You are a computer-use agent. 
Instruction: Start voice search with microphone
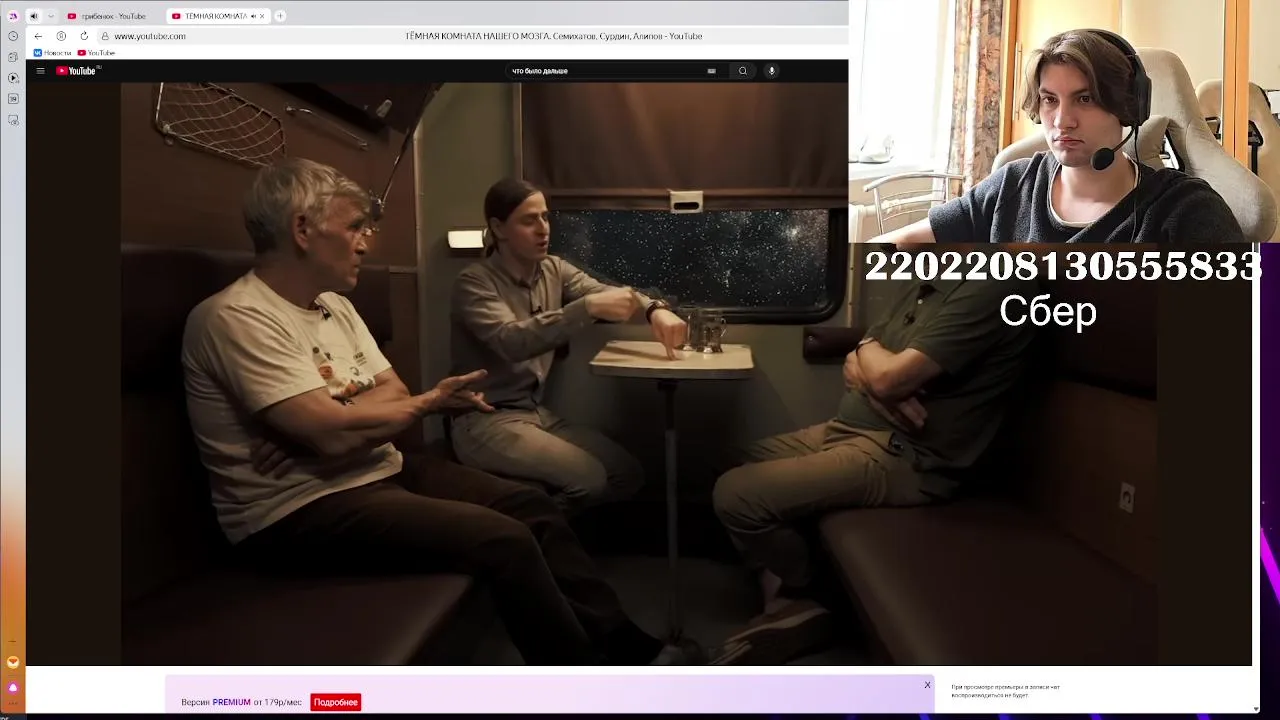pos(771,71)
